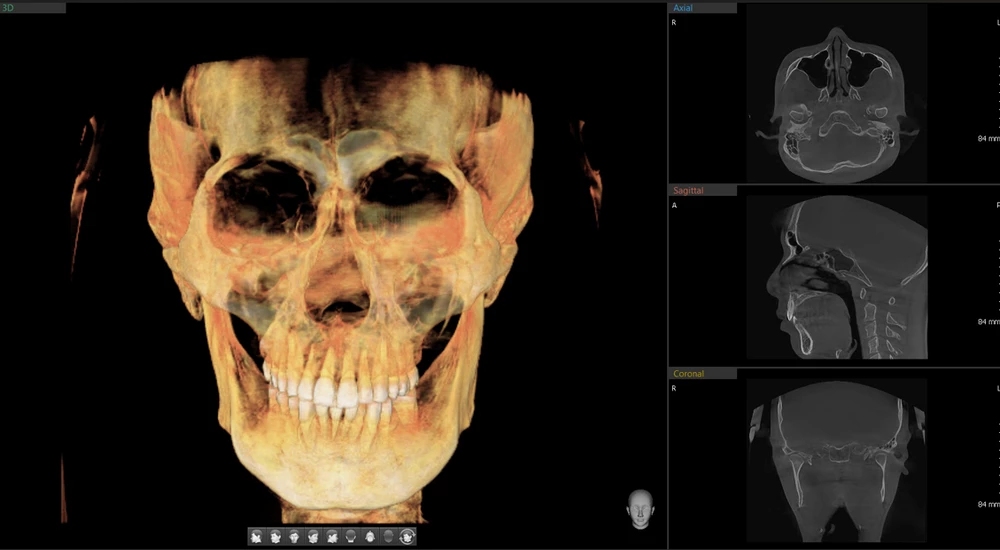The image size is (1000, 550).
Task: Enable the auto-rotate head icon with circular arrows
Action: [407, 537]
